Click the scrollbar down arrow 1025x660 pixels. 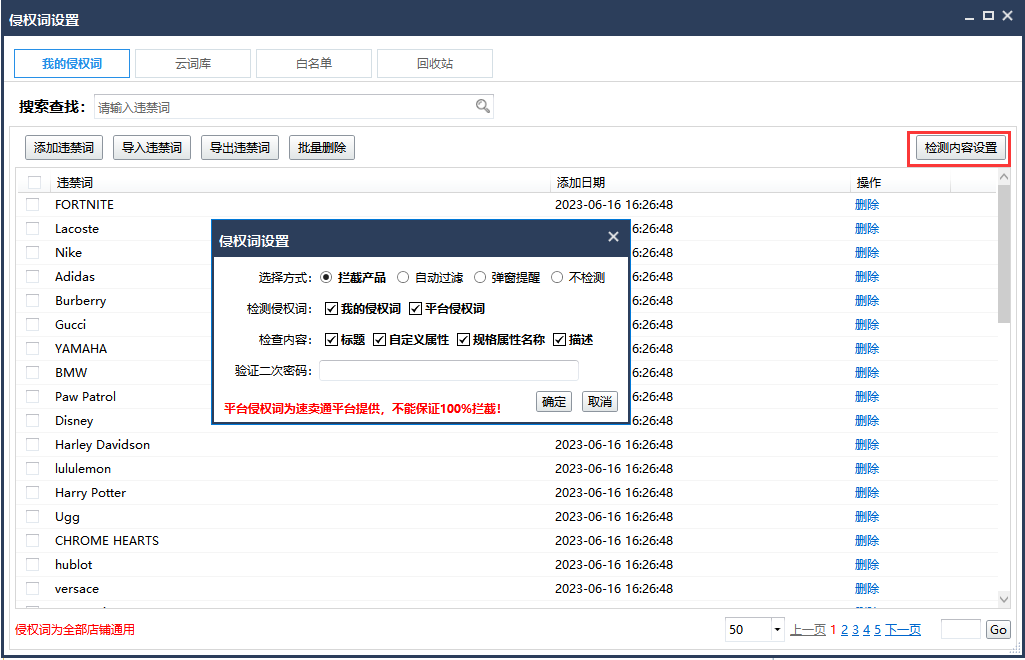tap(1003, 599)
